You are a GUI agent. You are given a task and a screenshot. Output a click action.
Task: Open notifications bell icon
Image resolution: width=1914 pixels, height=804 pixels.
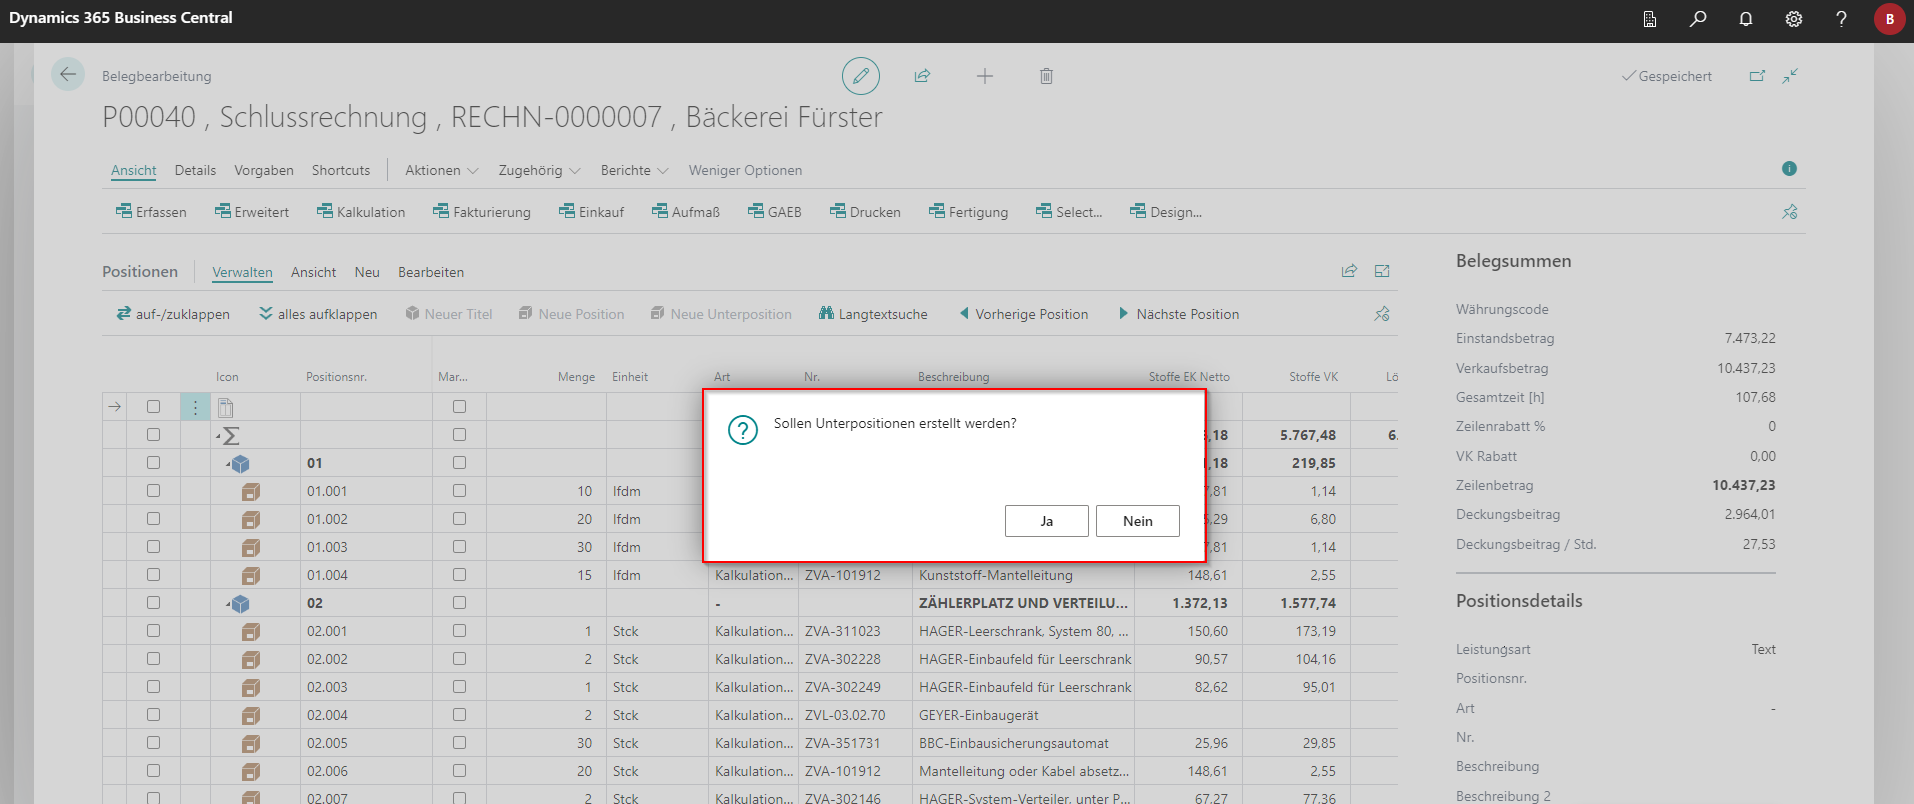pyautogui.click(x=1746, y=19)
